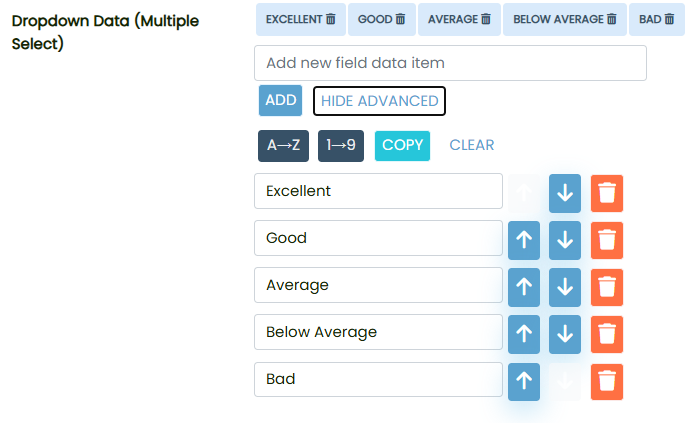Viewport: 690px width, 423px height.
Task: Delete the Average row with trash icon
Action: point(607,287)
